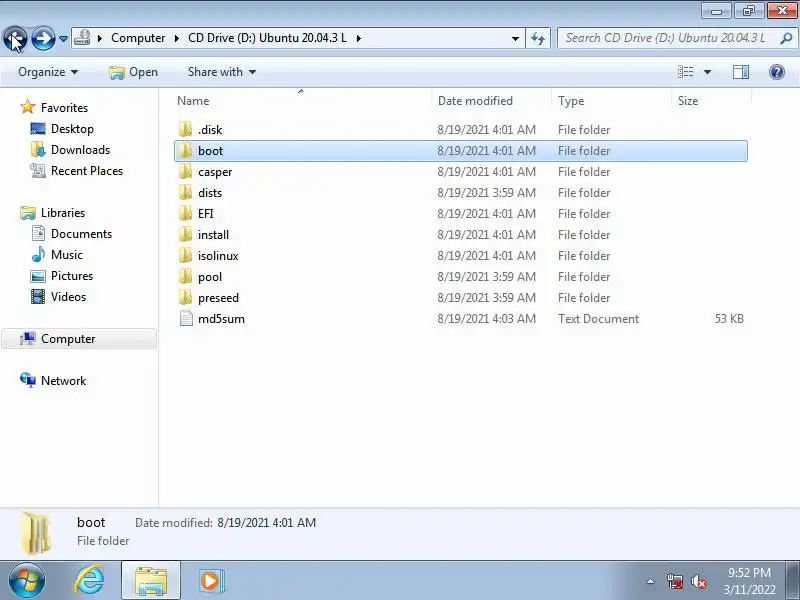800x600 pixels.
Task: Select the md5sum text document icon
Action: tap(186, 318)
